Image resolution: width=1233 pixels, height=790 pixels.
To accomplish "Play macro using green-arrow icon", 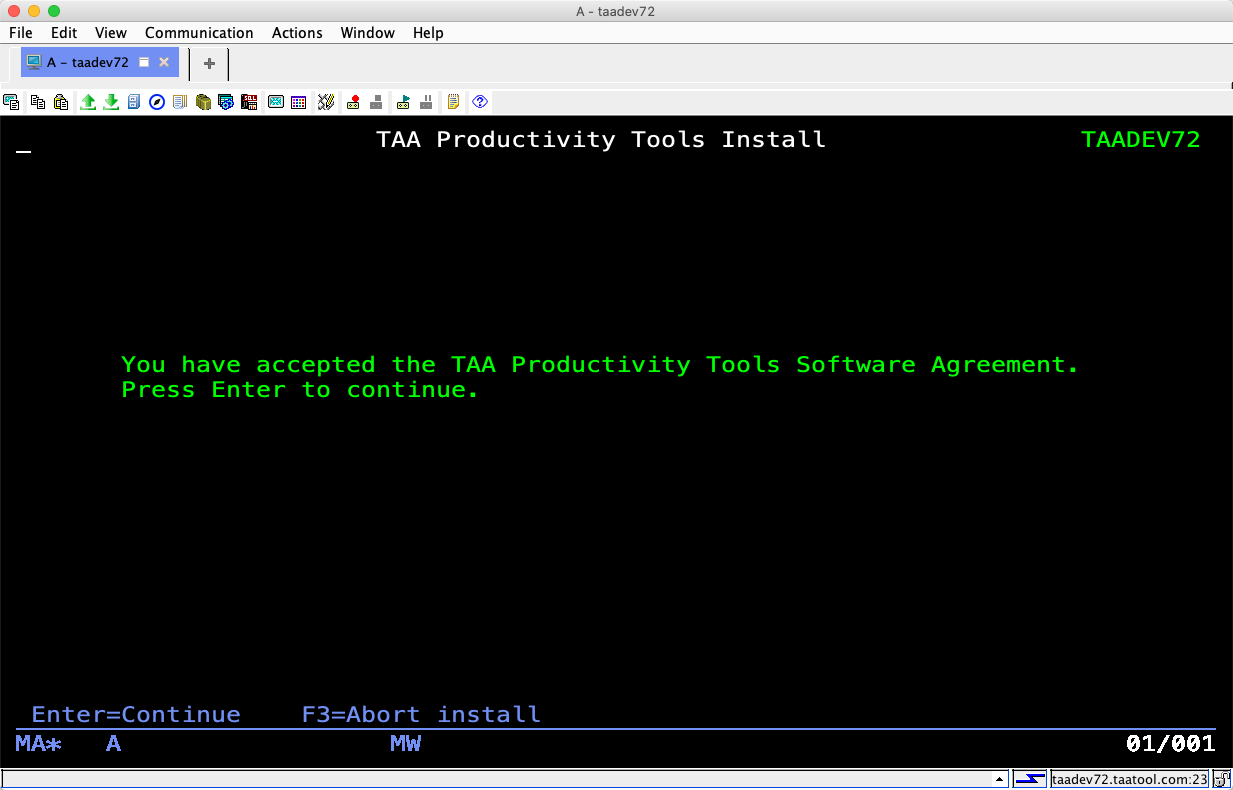I will point(403,102).
